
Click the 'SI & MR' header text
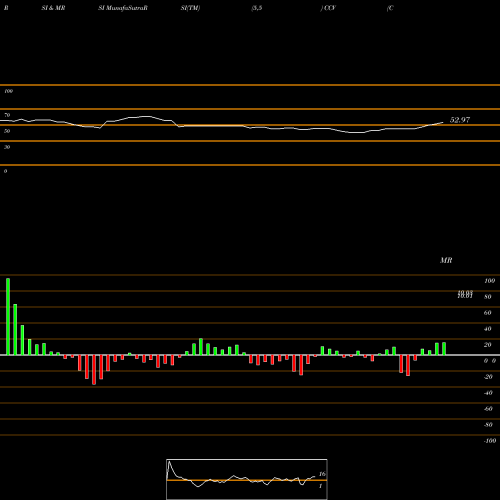tap(53, 8)
